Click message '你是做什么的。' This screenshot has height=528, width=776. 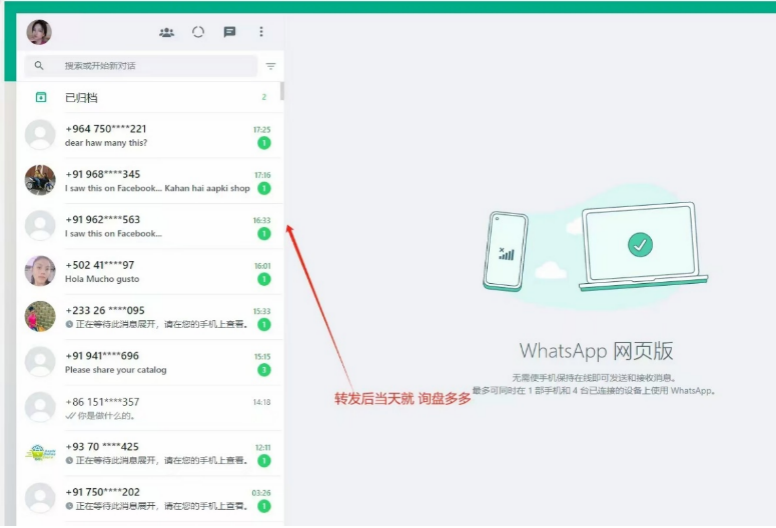tap(106, 416)
